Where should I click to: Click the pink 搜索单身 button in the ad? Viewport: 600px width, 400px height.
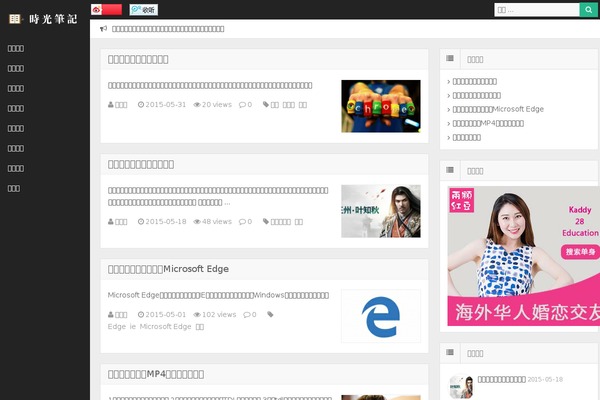(580, 251)
